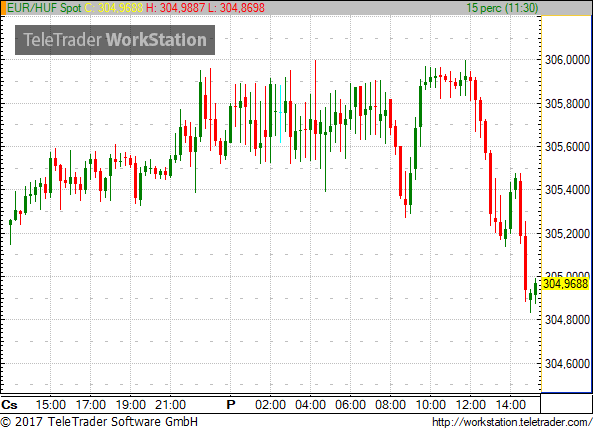This screenshot has height=431, width=593.
Task: Click the orange marker at header left edge
Action: tap(3, 8)
